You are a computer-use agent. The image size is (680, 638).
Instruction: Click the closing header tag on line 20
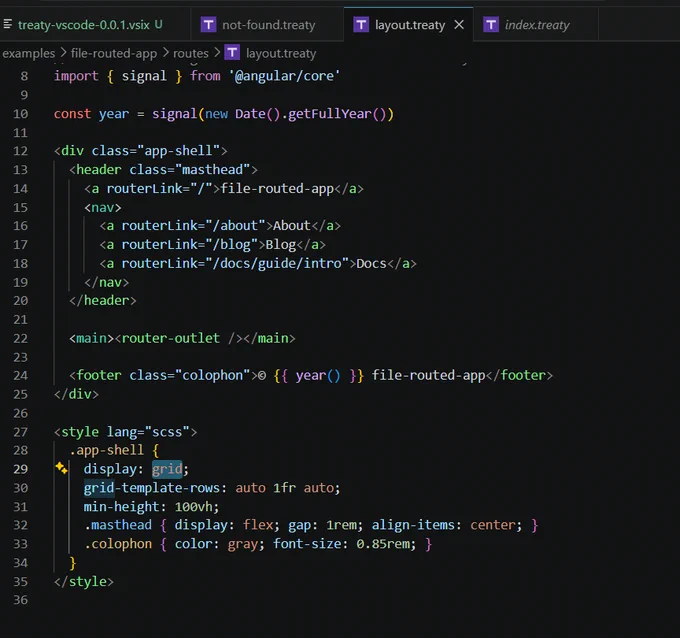(x=103, y=300)
